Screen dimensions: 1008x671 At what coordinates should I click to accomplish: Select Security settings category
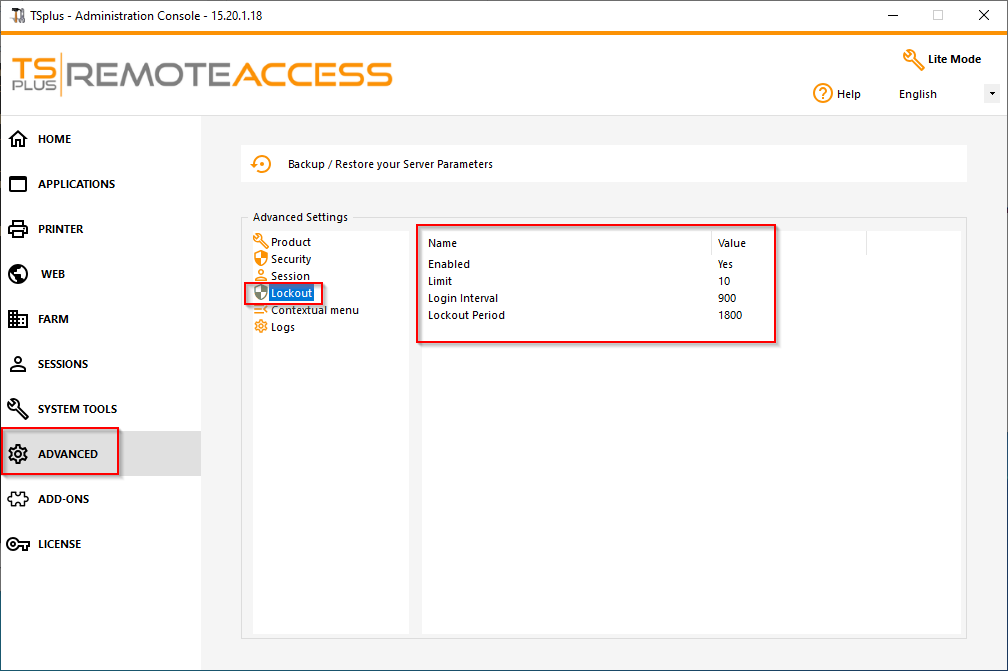click(x=290, y=259)
